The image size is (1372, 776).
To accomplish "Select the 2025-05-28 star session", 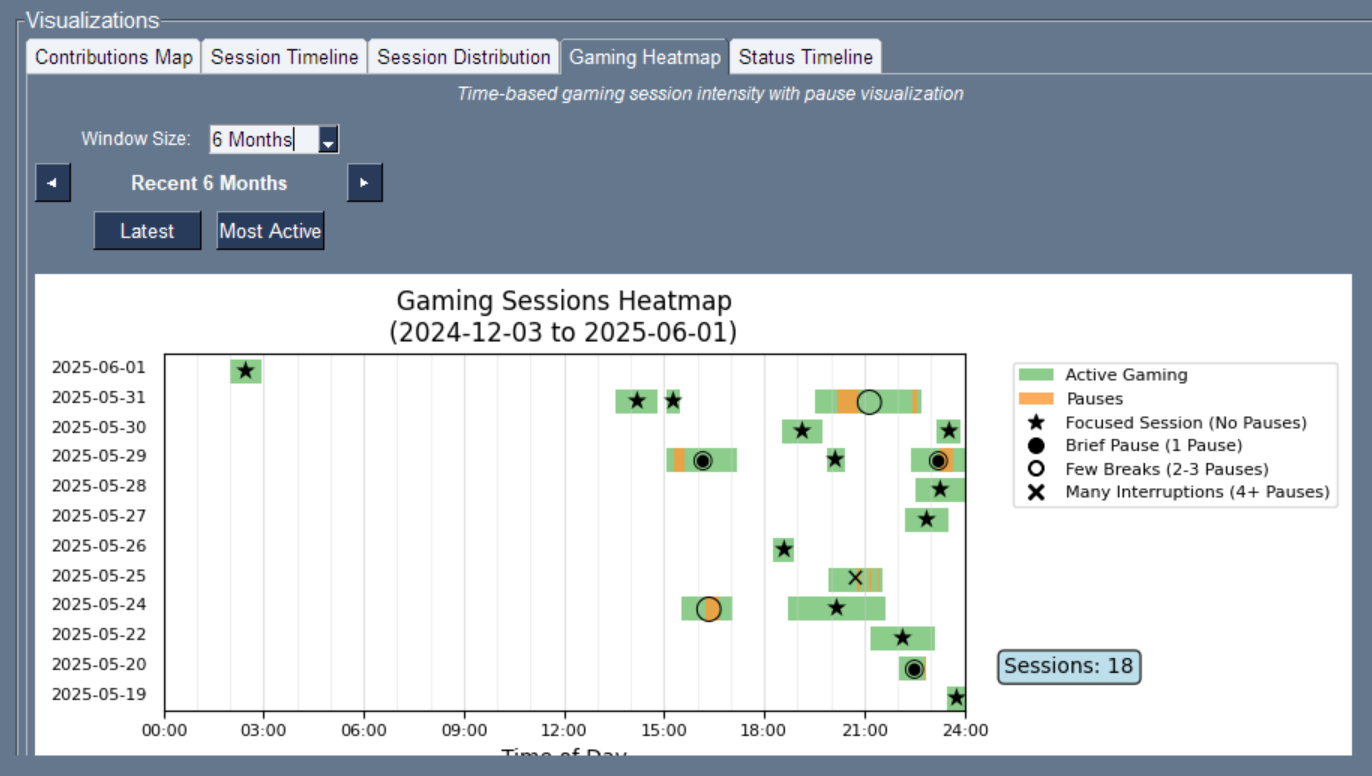I will [x=940, y=489].
